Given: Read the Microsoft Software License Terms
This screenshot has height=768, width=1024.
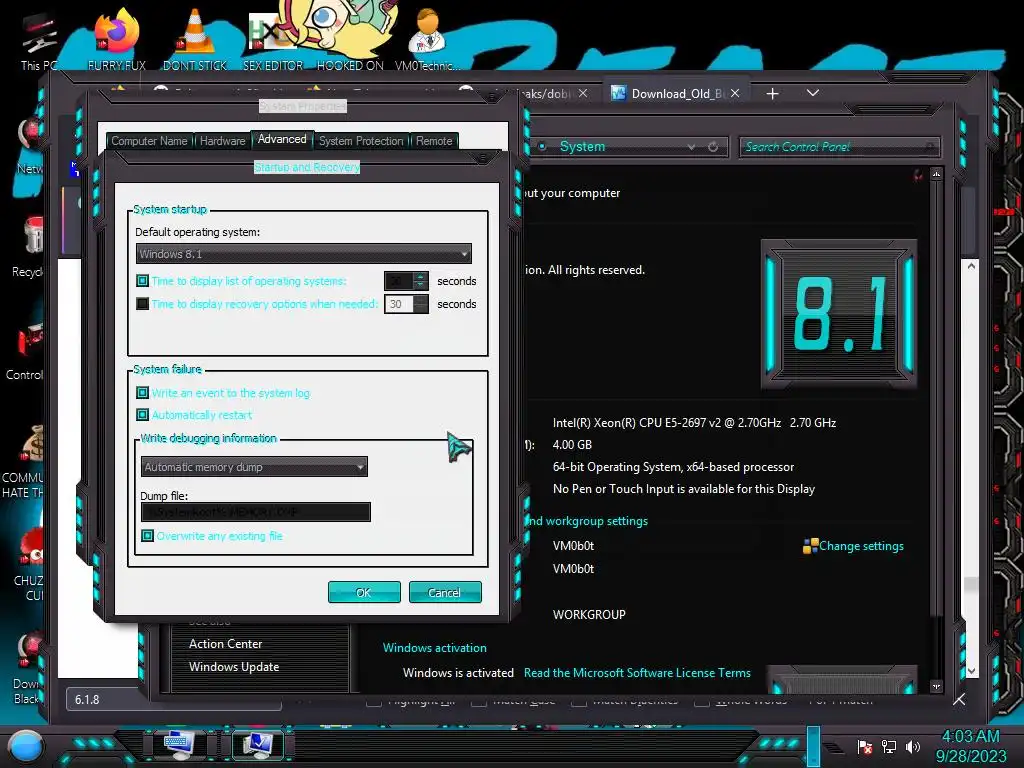Looking at the screenshot, I should point(637,673).
